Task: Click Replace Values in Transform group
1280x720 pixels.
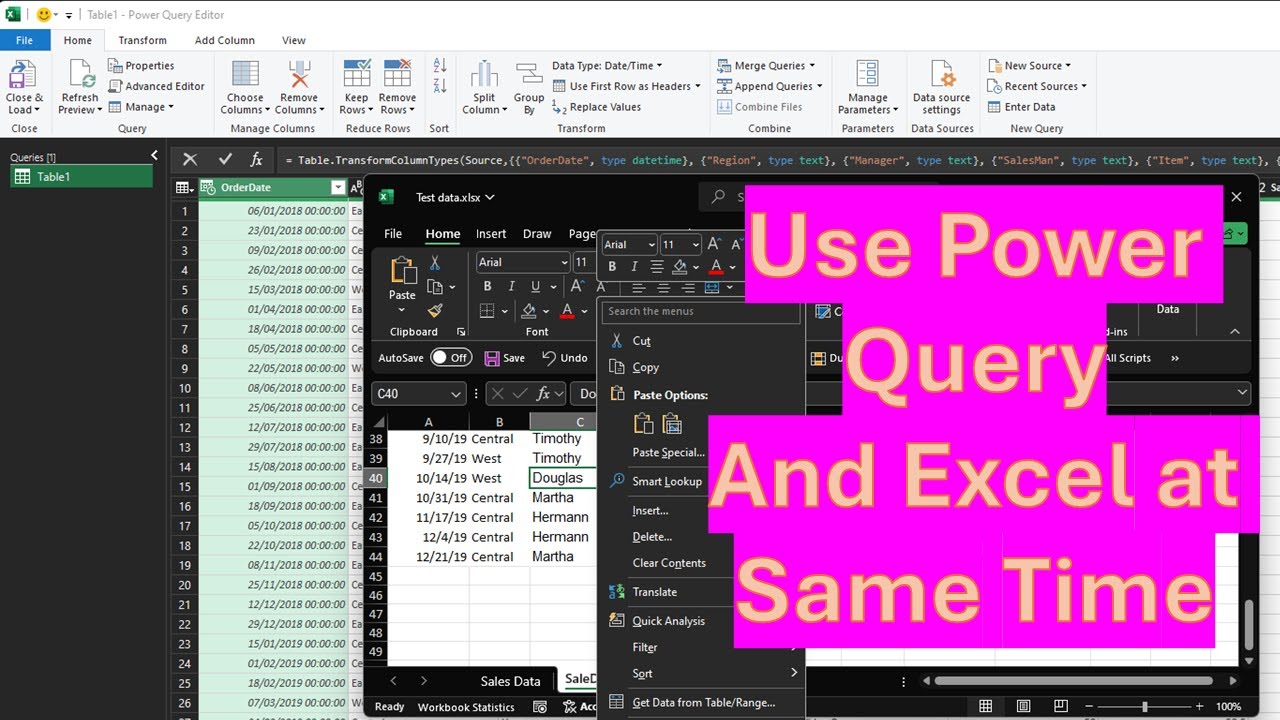Action: pos(597,107)
